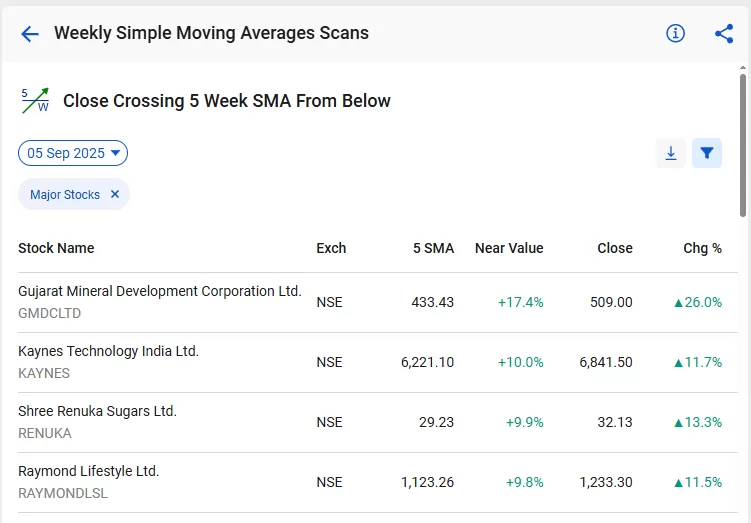The width and height of the screenshot is (751, 523).
Task: Open the info icon in the header
Action: pos(675,34)
